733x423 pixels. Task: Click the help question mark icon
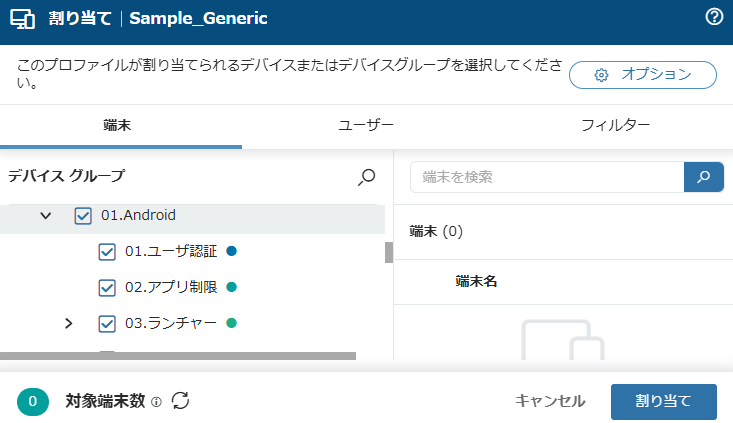coord(714,18)
